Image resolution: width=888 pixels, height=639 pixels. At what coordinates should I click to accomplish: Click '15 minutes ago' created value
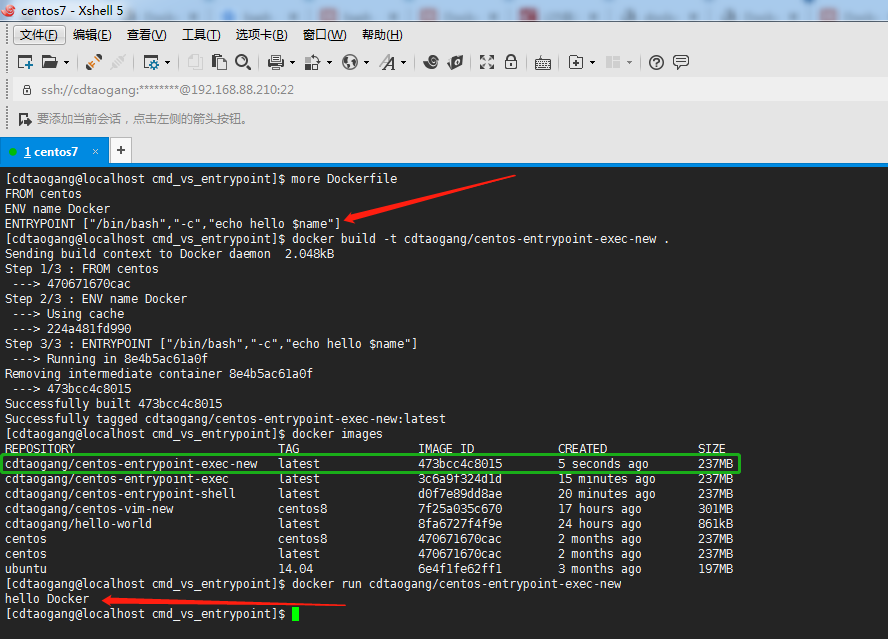click(x=607, y=479)
